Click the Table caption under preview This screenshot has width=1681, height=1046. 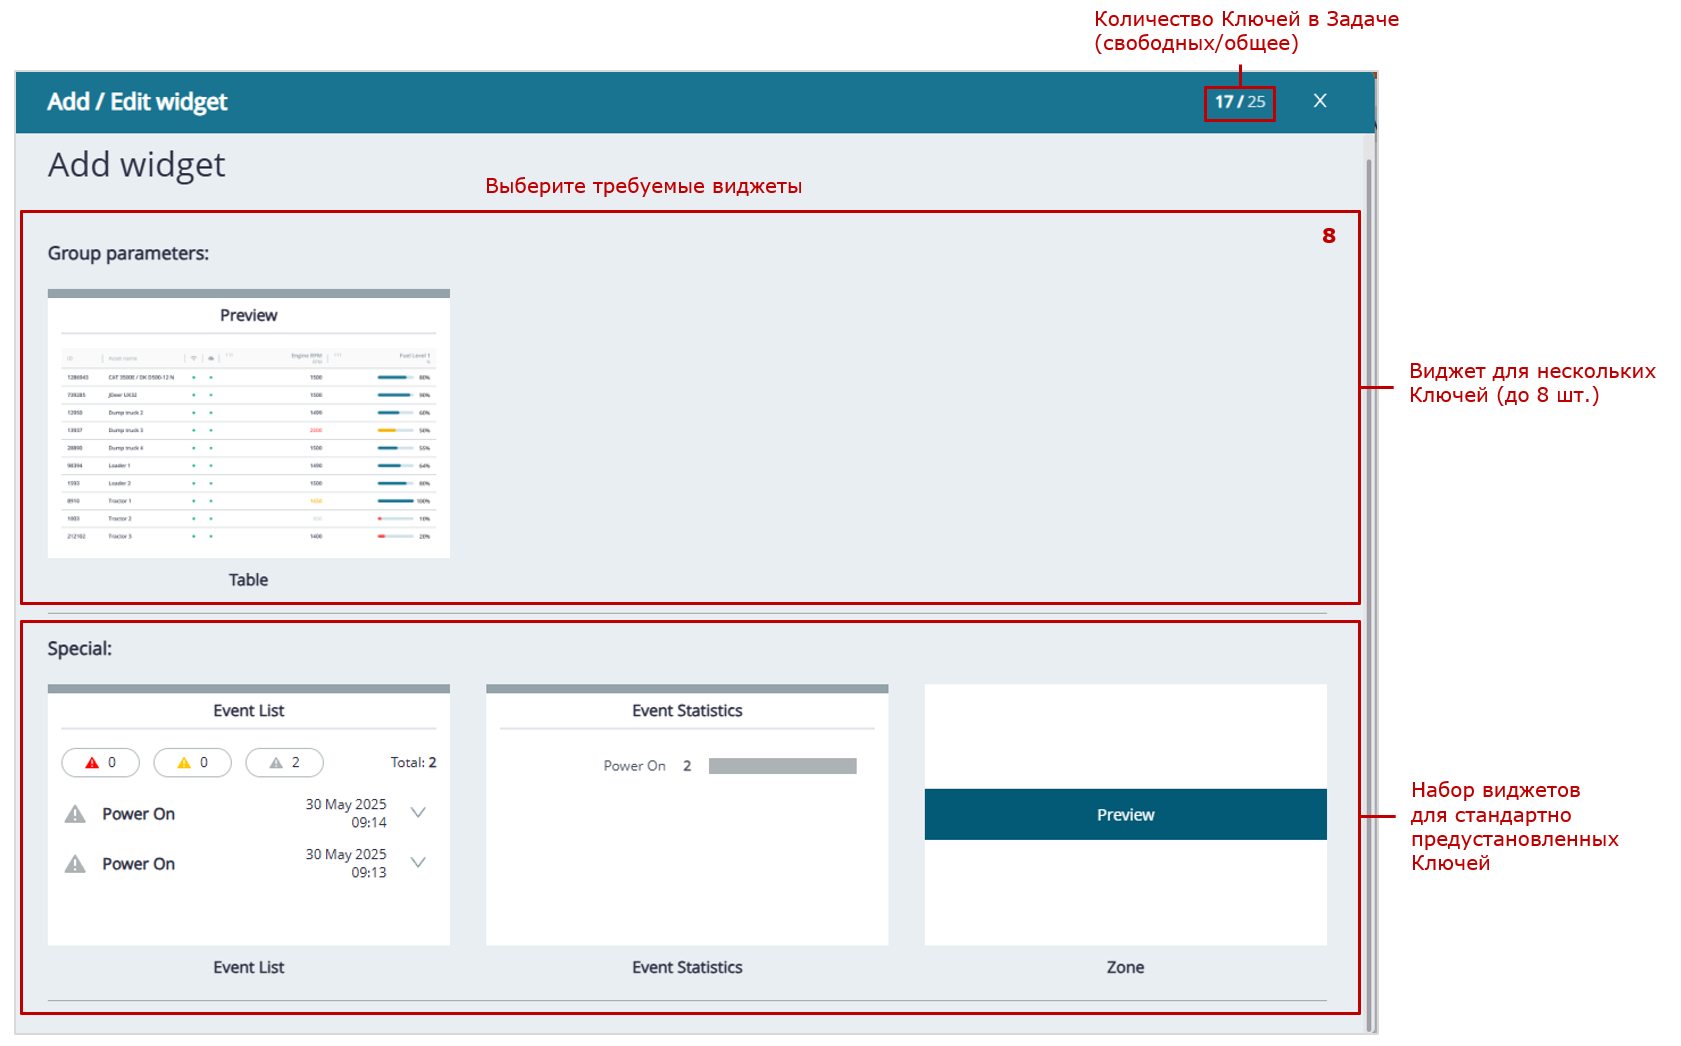click(x=248, y=580)
